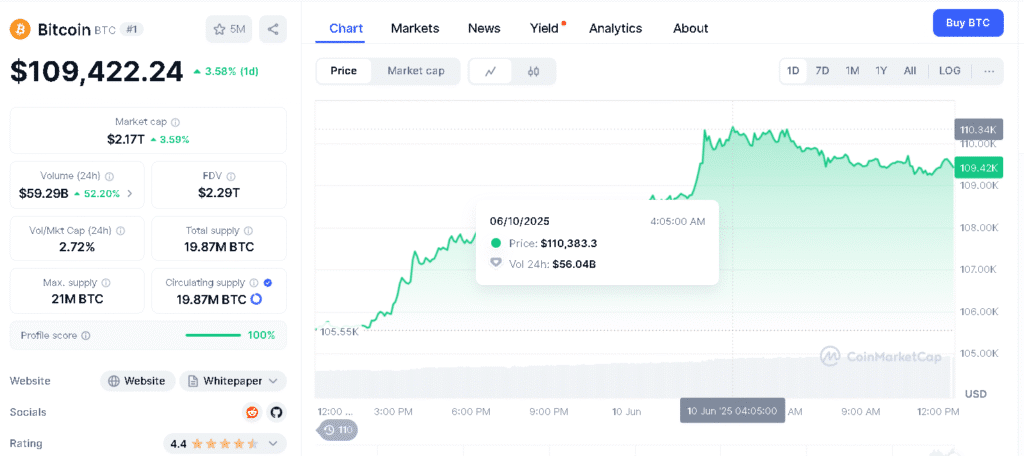This screenshot has height=456, width=1024.
Task: Open the GitHub social link icon
Action: (276, 412)
